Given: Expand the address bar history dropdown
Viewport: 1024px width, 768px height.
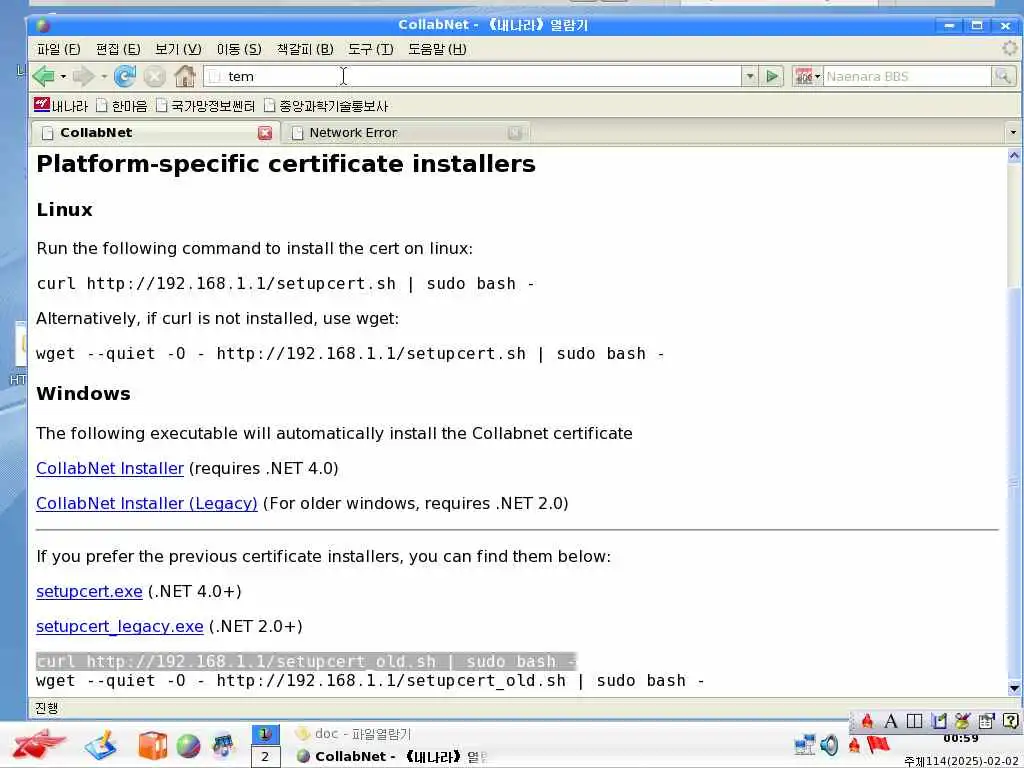Looking at the screenshot, I should pyautogui.click(x=750, y=76).
